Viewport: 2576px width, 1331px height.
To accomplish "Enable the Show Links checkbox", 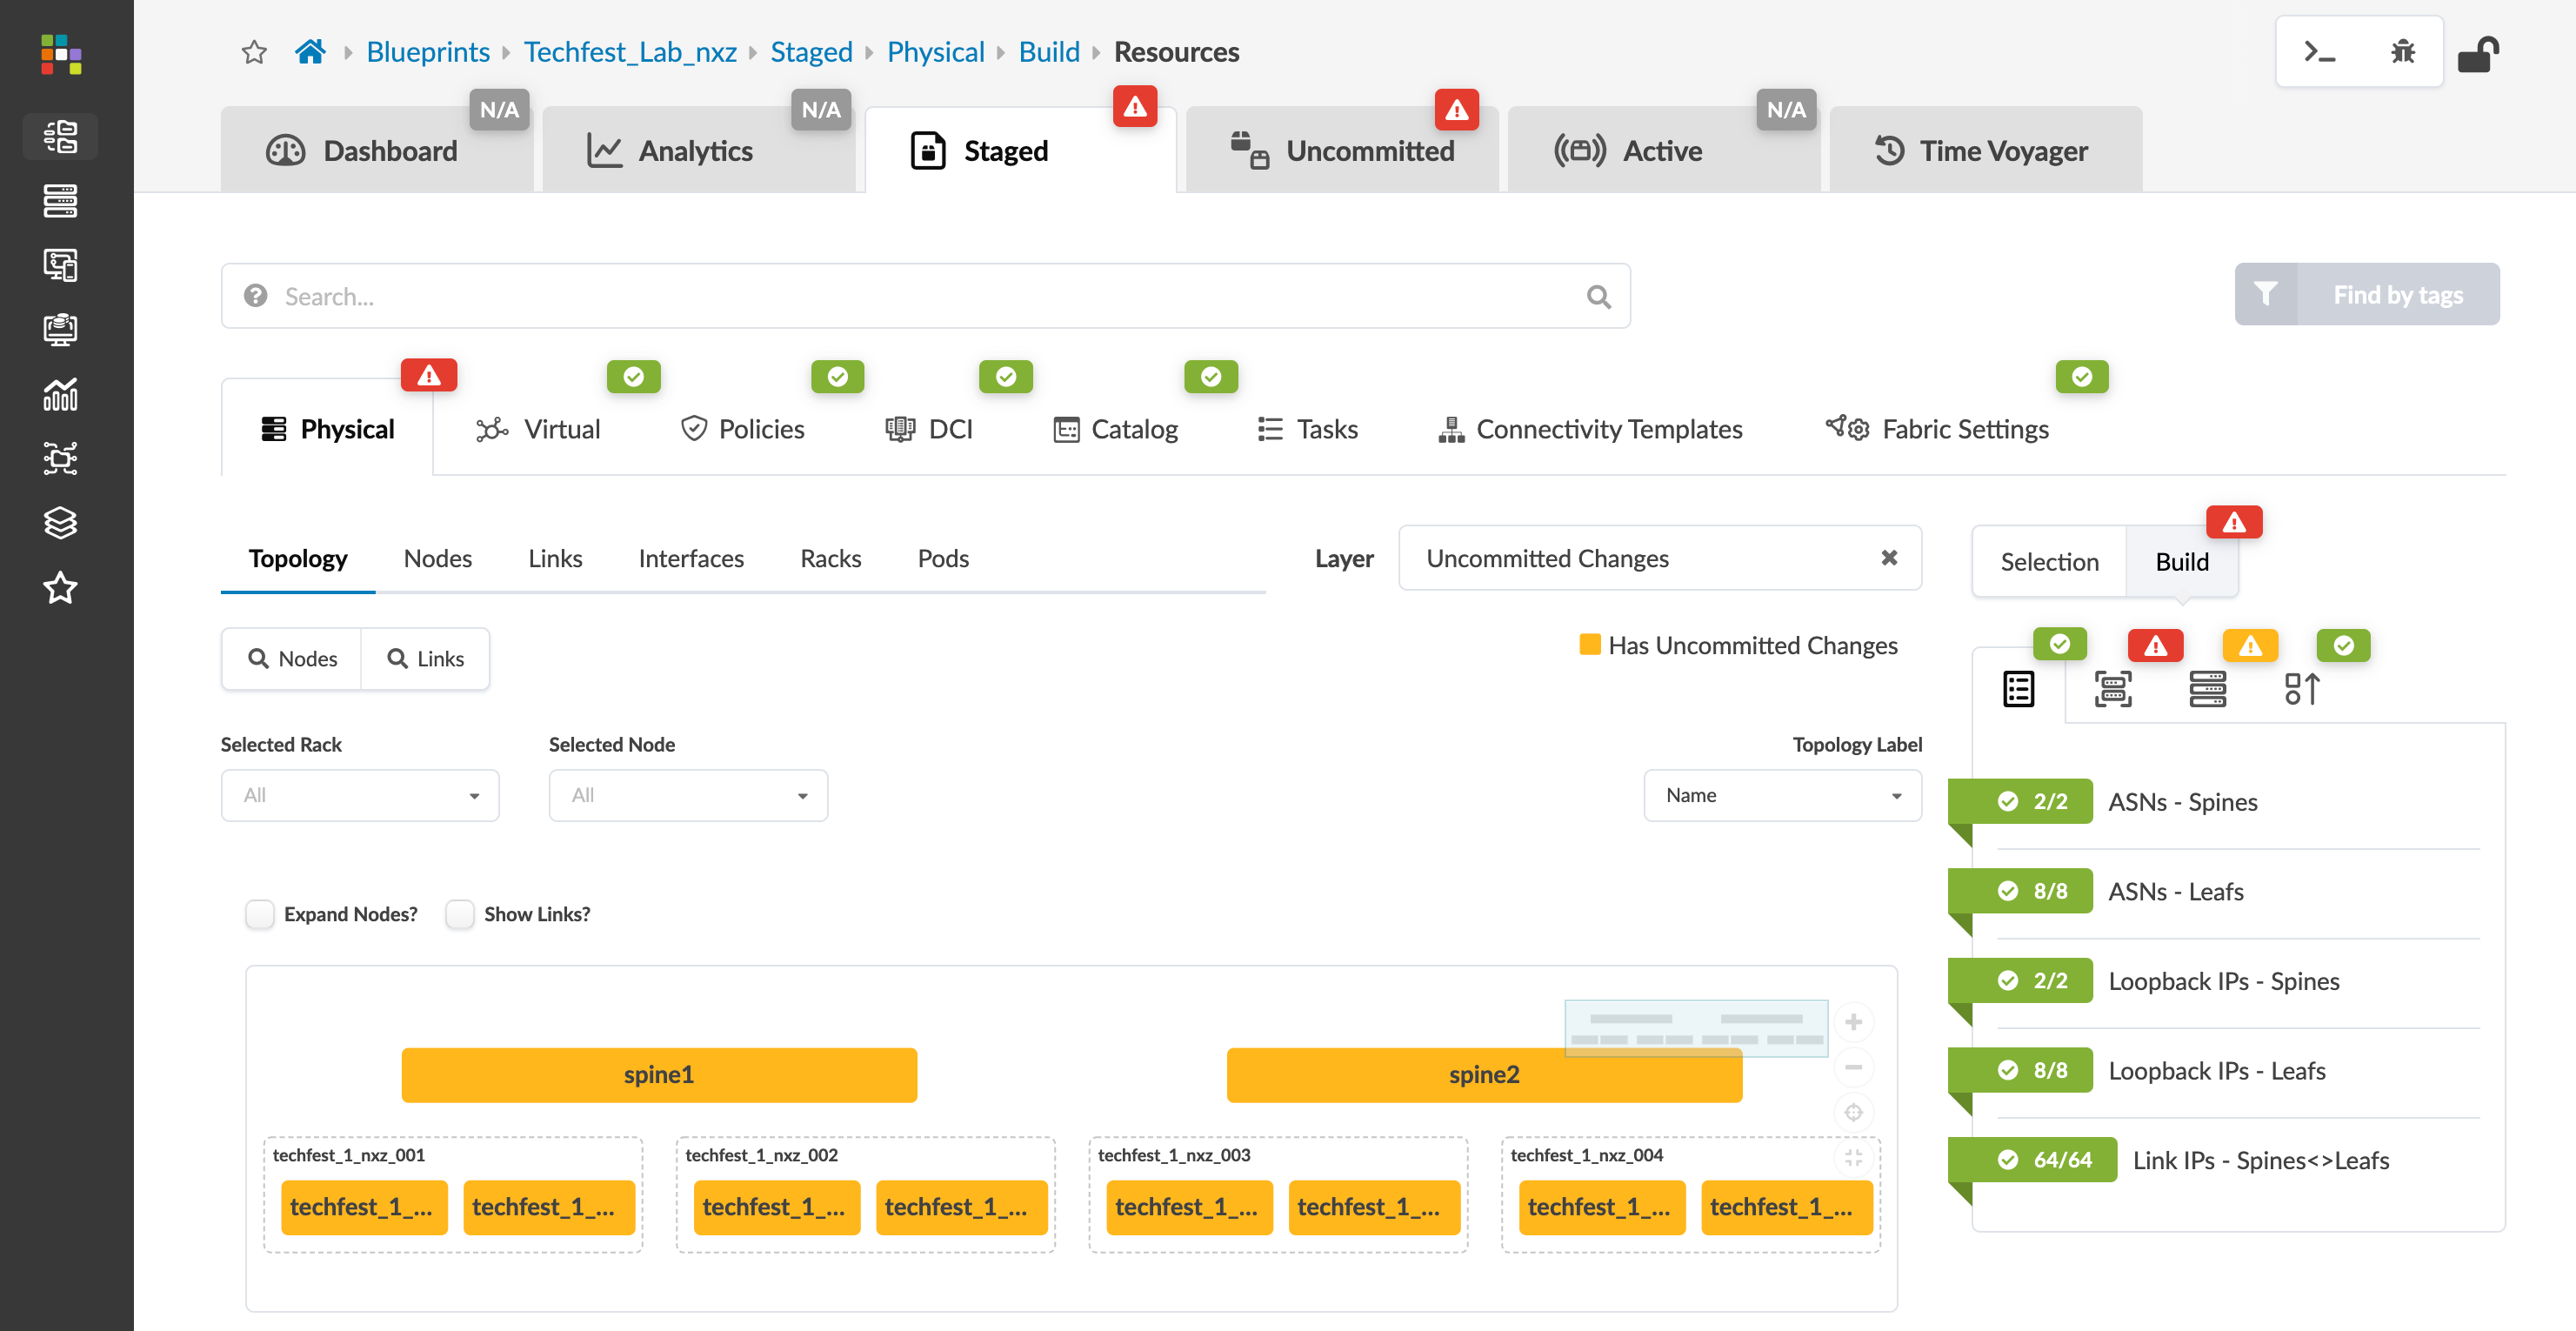I will click(460, 914).
